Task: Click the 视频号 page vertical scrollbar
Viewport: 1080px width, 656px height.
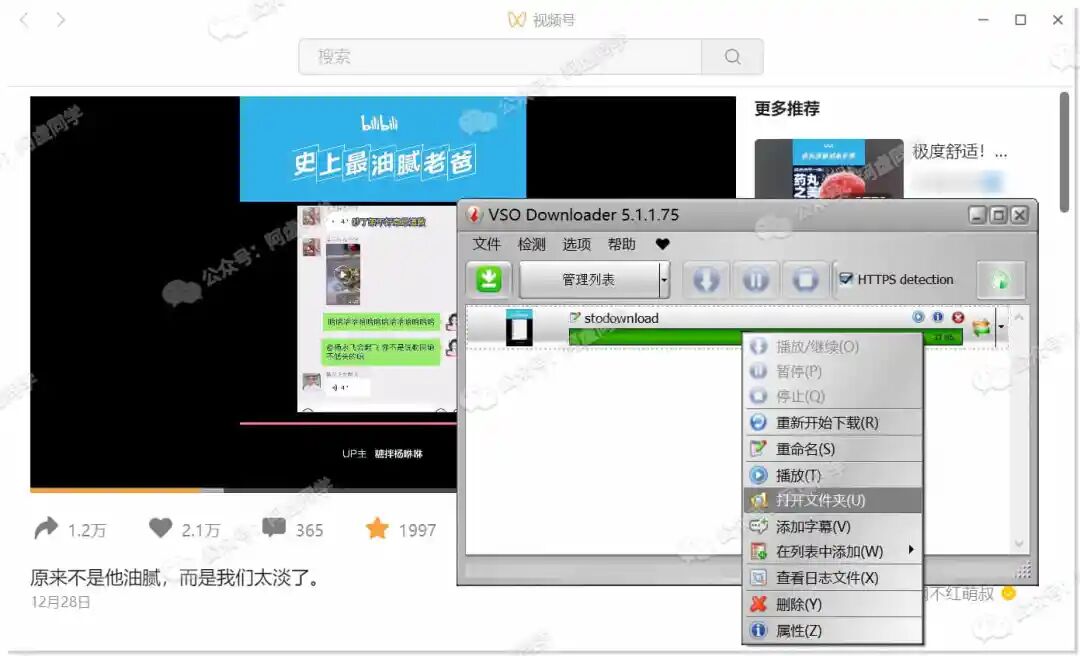Action: 1065,153
